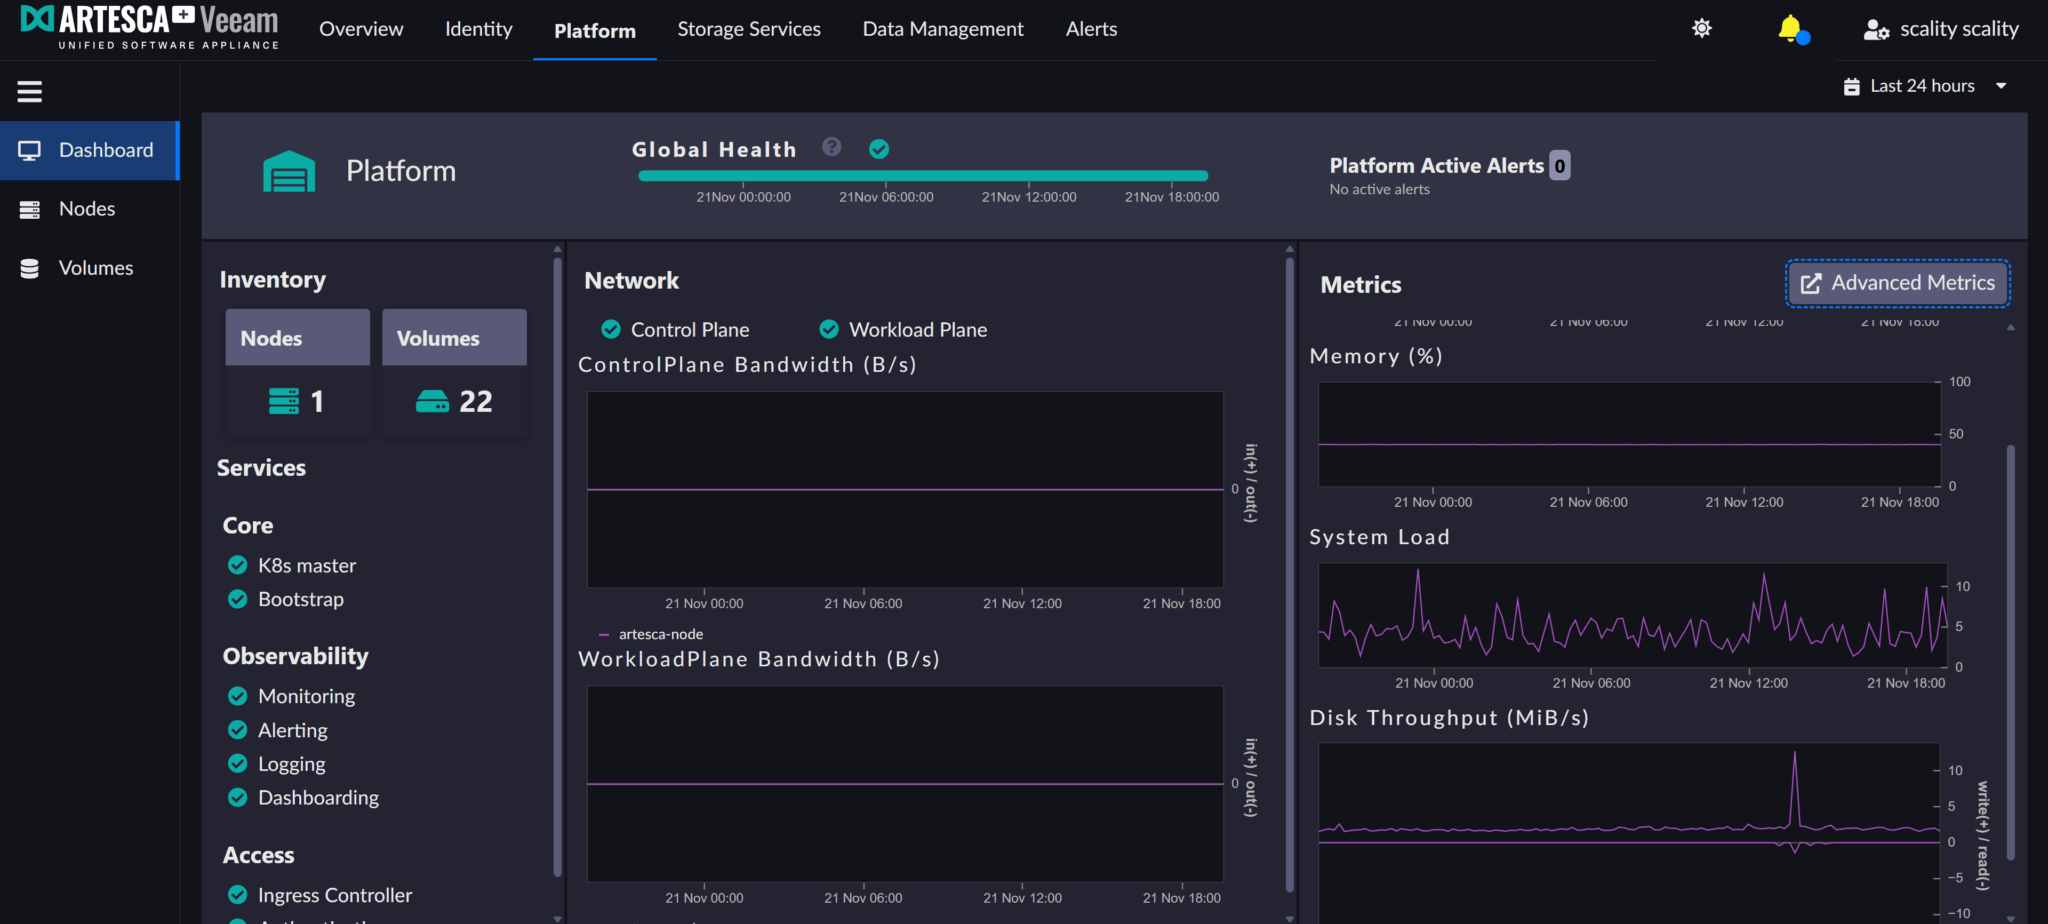The width and height of the screenshot is (2048, 924).
Task: Click the scality user account icon
Action: click(1875, 30)
